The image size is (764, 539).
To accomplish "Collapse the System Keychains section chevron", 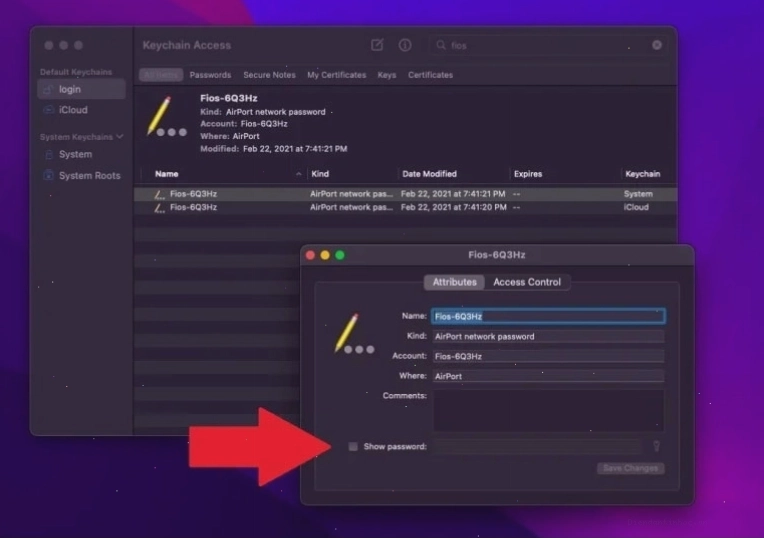I will click(x=120, y=136).
